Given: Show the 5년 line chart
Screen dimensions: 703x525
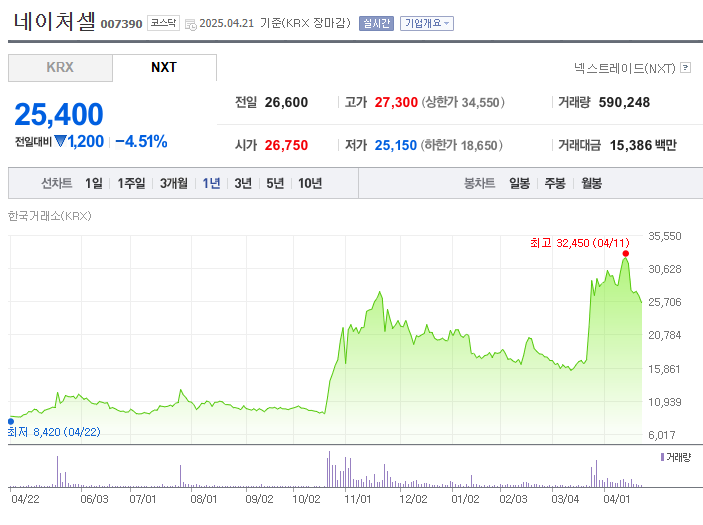Looking at the screenshot, I should coord(275,183).
